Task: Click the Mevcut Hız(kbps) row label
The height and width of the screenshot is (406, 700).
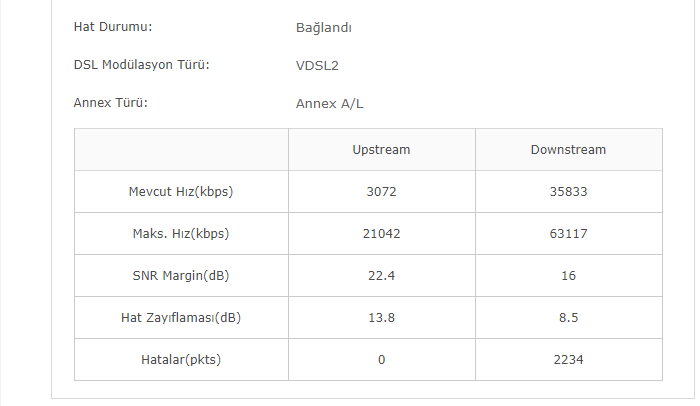Action: (x=181, y=192)
